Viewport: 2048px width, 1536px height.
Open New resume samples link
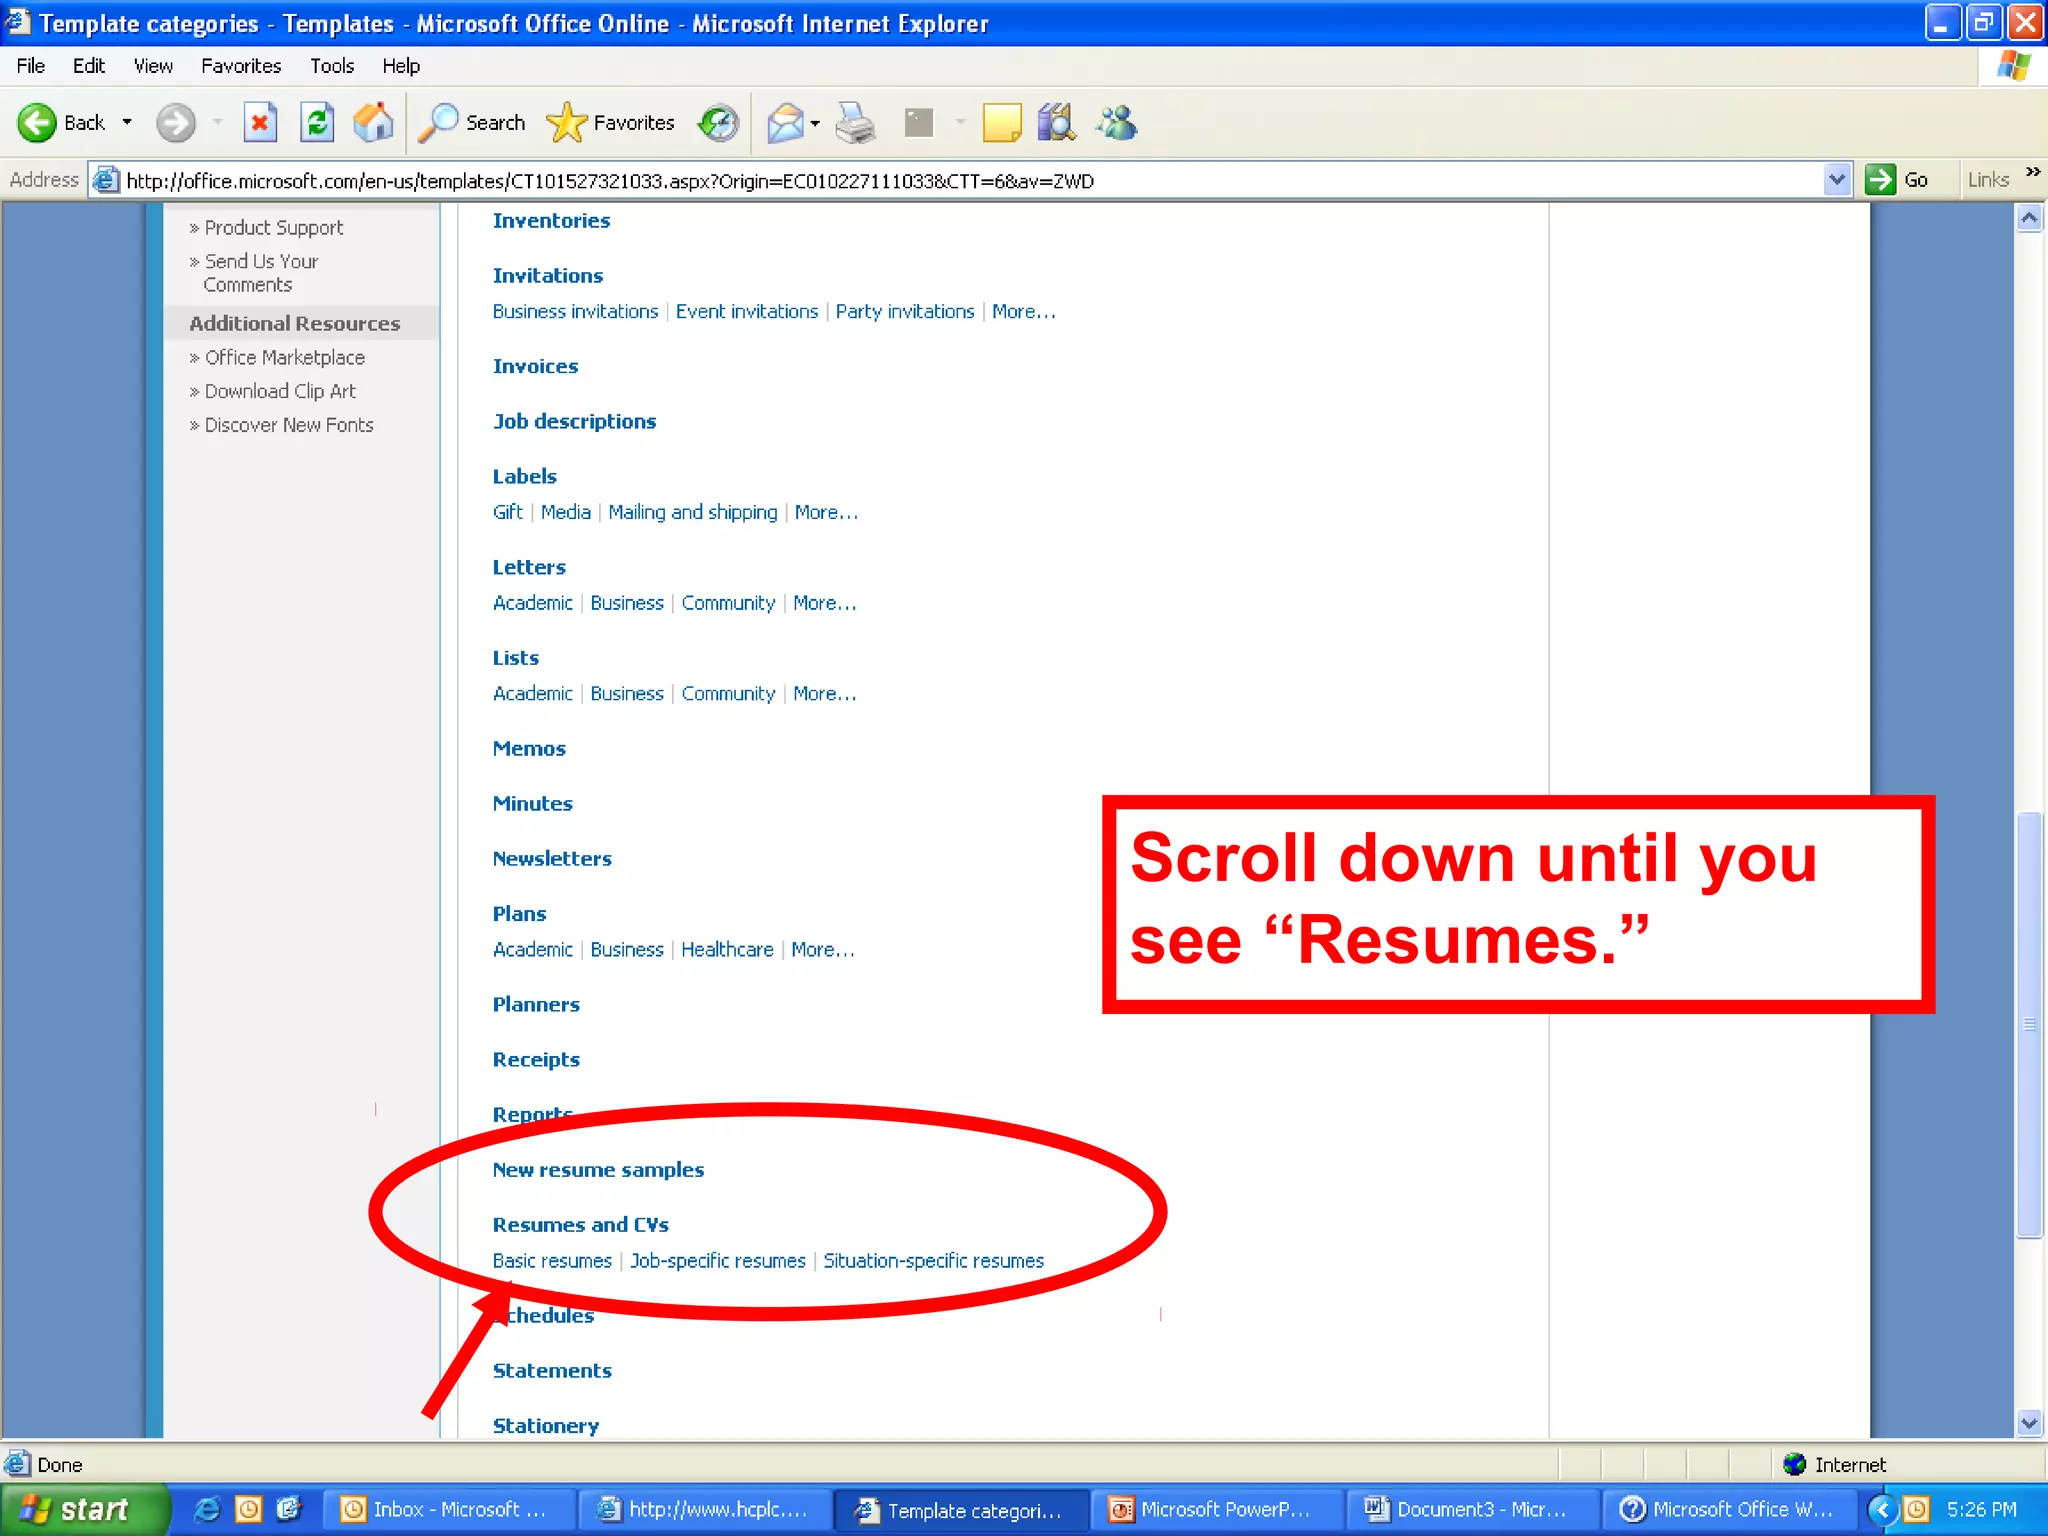click(598, 1170)
